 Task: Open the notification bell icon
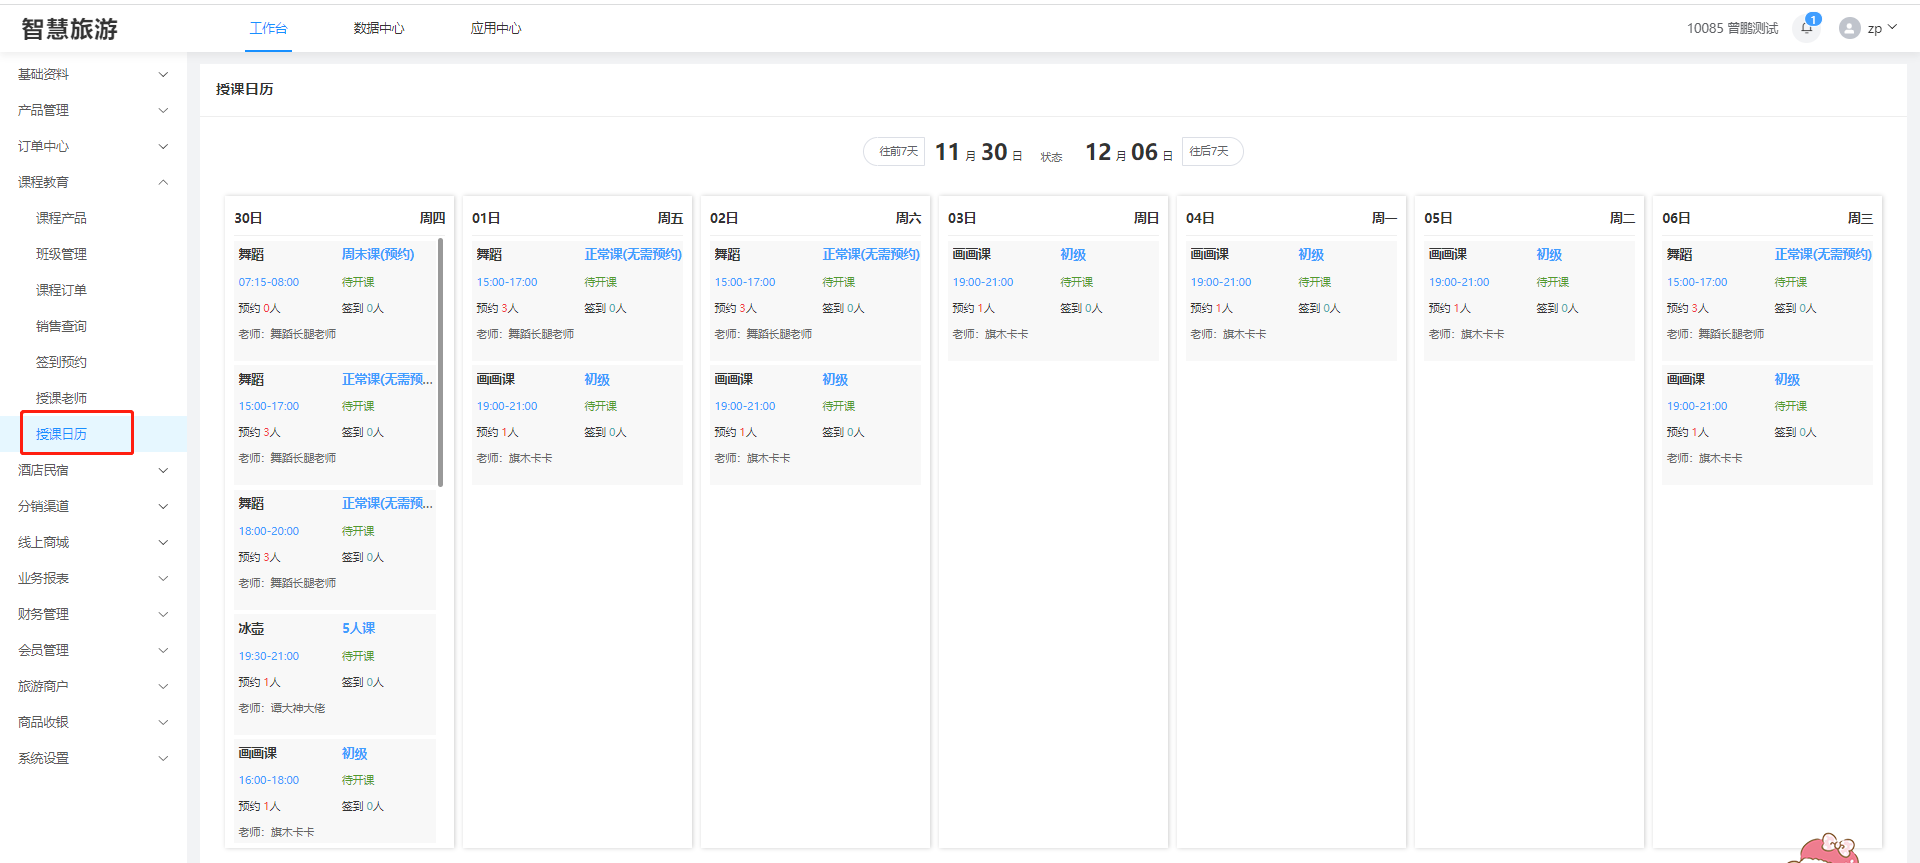(x=1806, y=28)
